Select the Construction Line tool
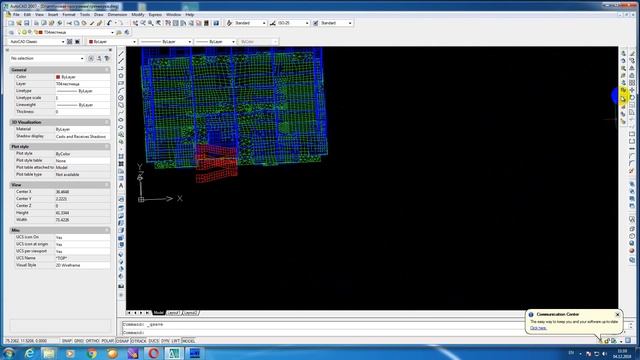640x360 pixels. pos(121,61)
